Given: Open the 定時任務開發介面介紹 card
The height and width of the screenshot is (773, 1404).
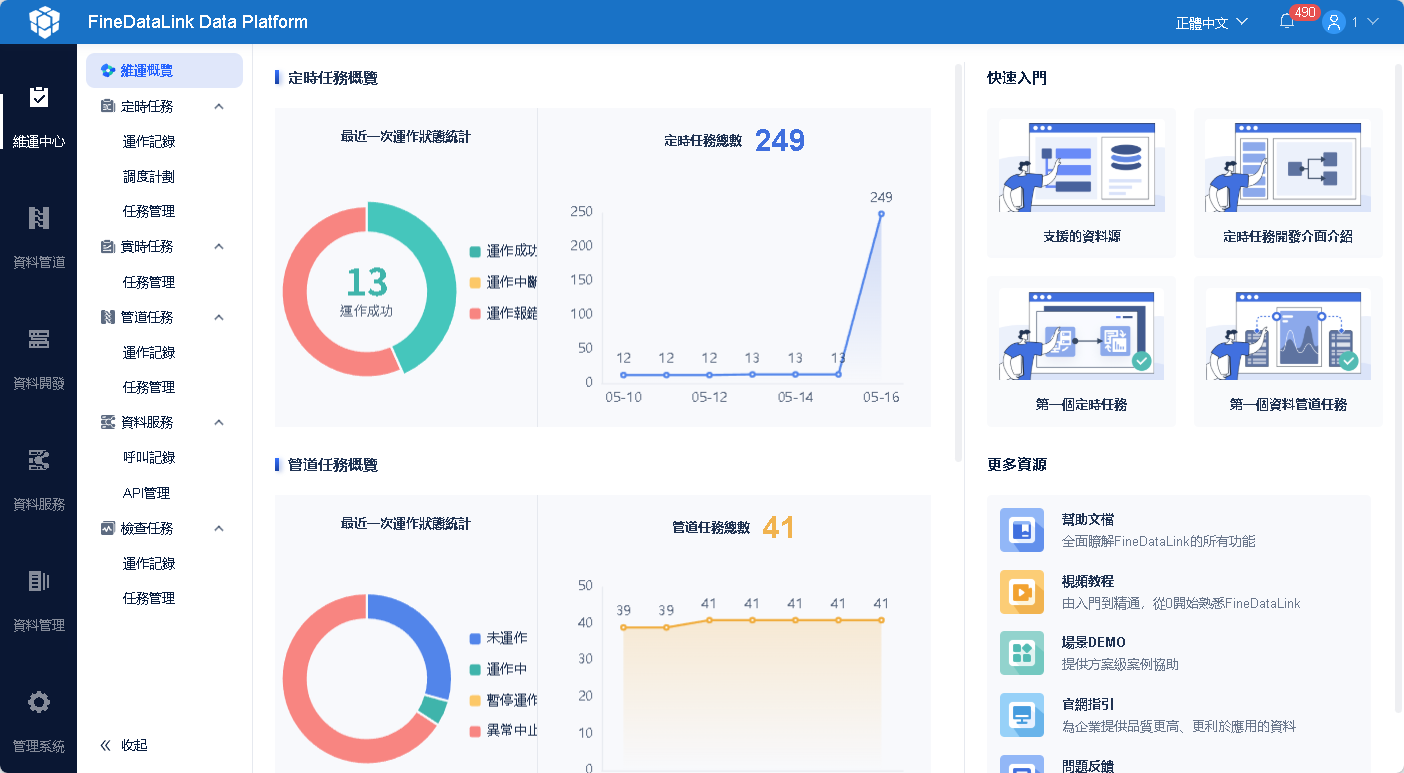Looking at the screenshot, I should [x=1288, y=183].
